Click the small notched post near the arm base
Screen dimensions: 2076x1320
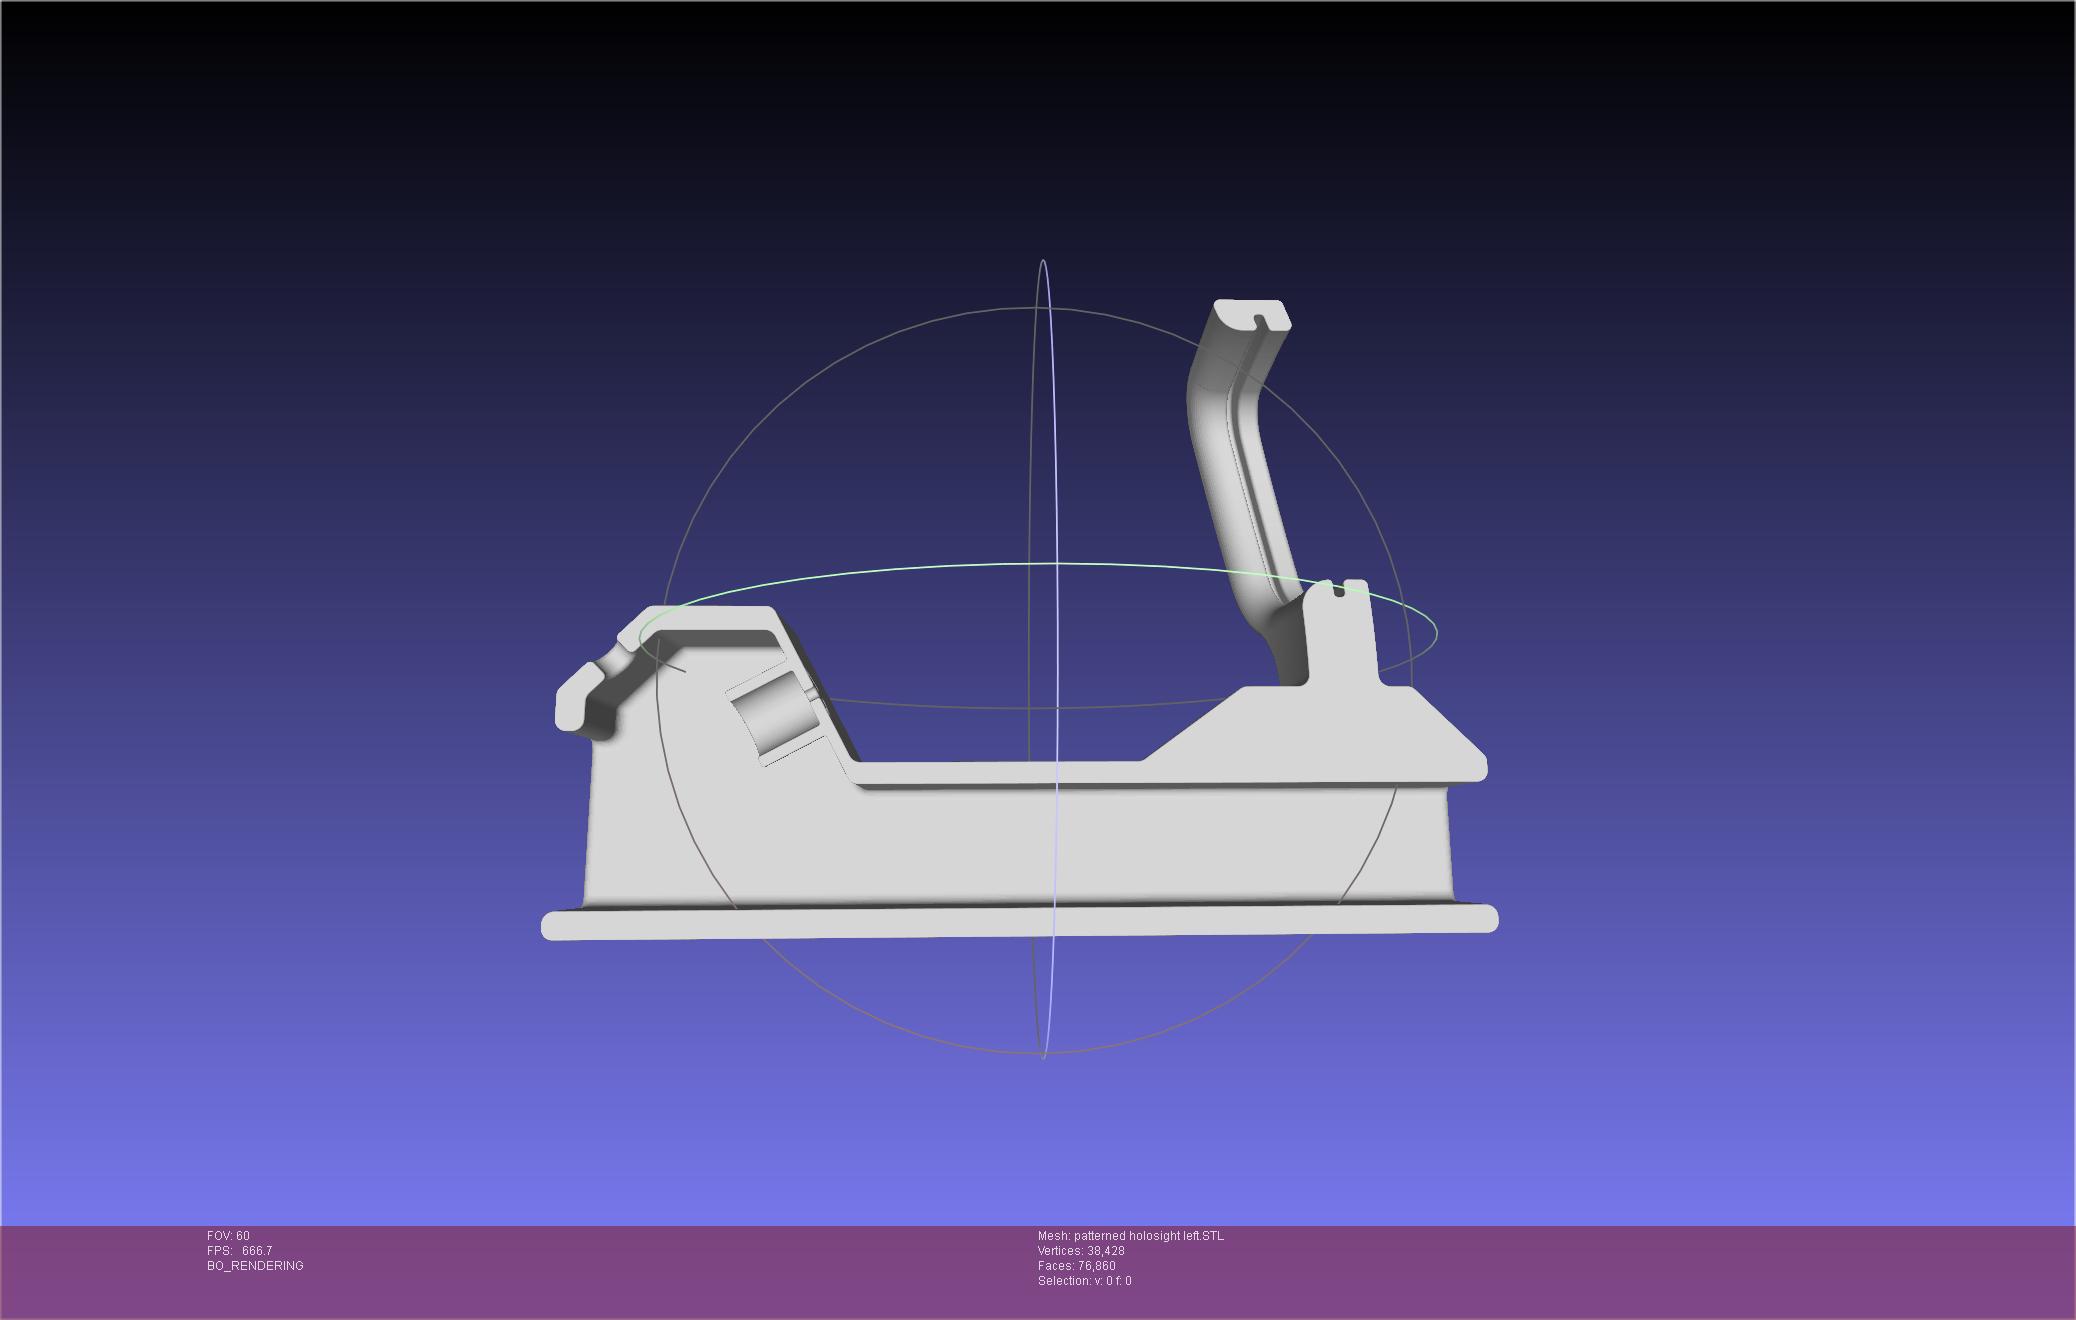1340,630
